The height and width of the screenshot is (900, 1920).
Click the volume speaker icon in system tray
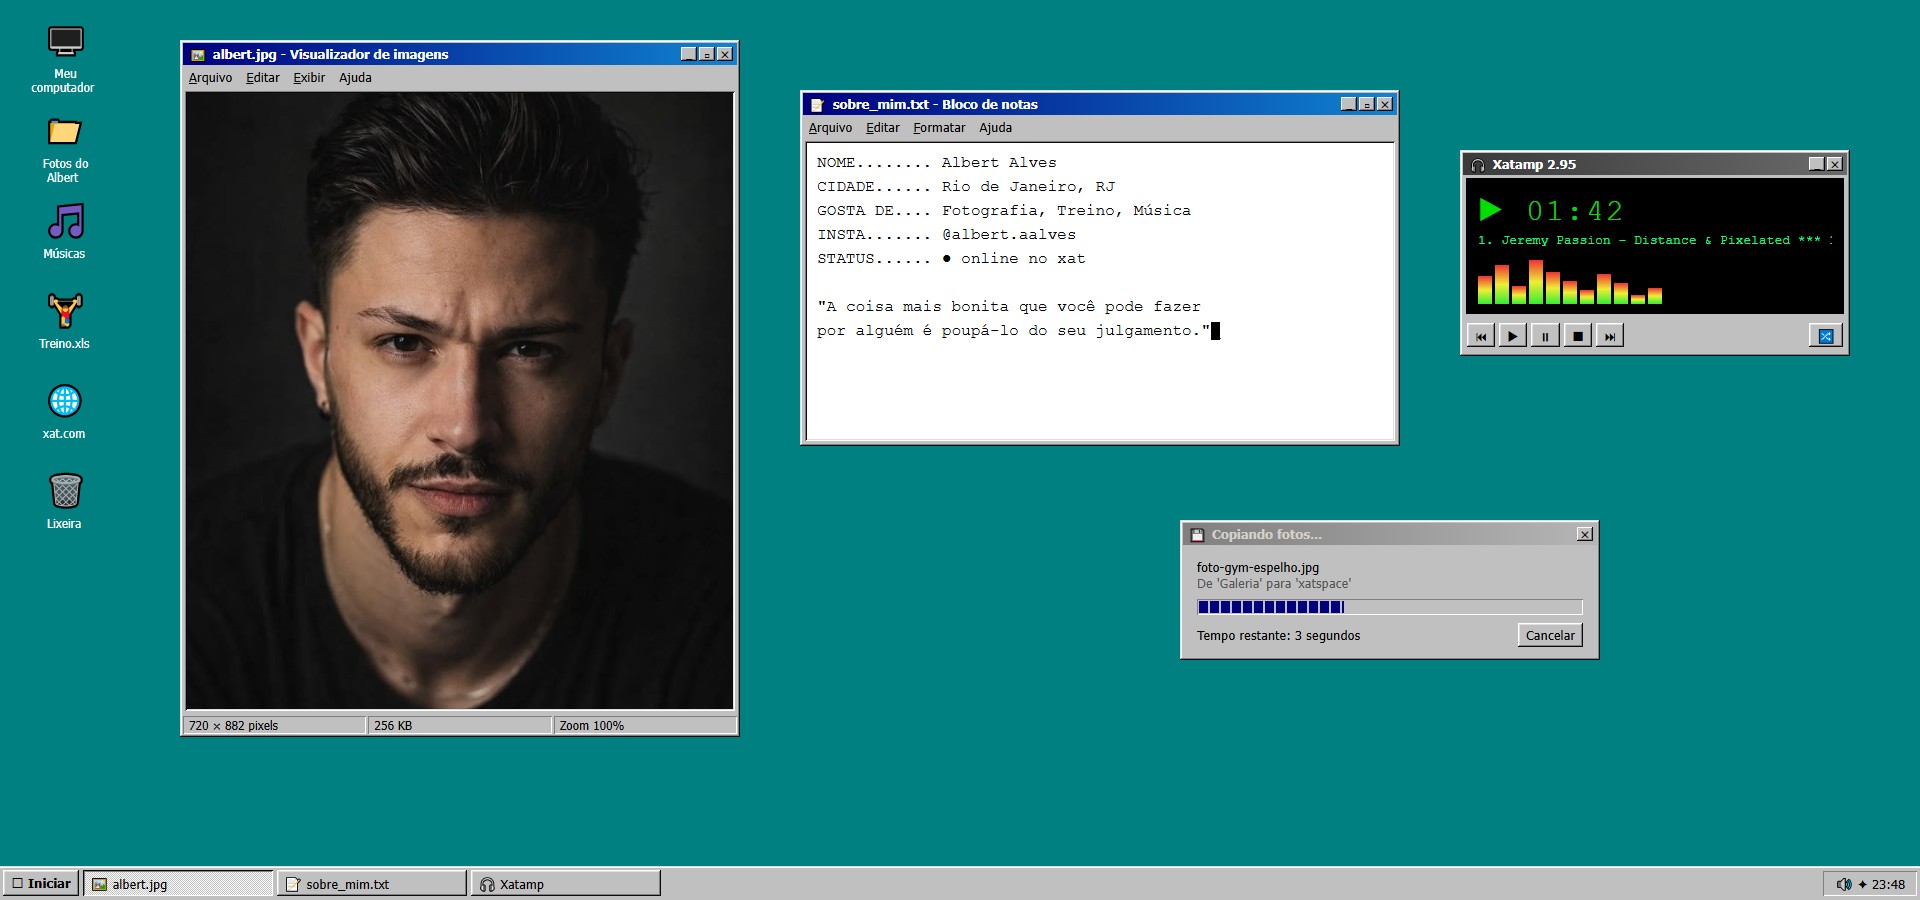click(1844, 884)
